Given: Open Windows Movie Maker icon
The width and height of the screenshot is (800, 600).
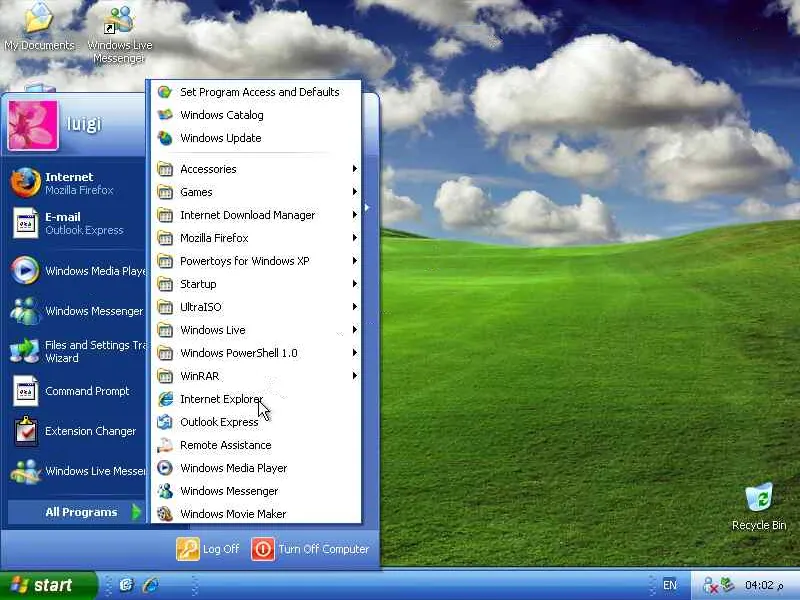Looking at the screenshot, I should (x=165, y=514).
